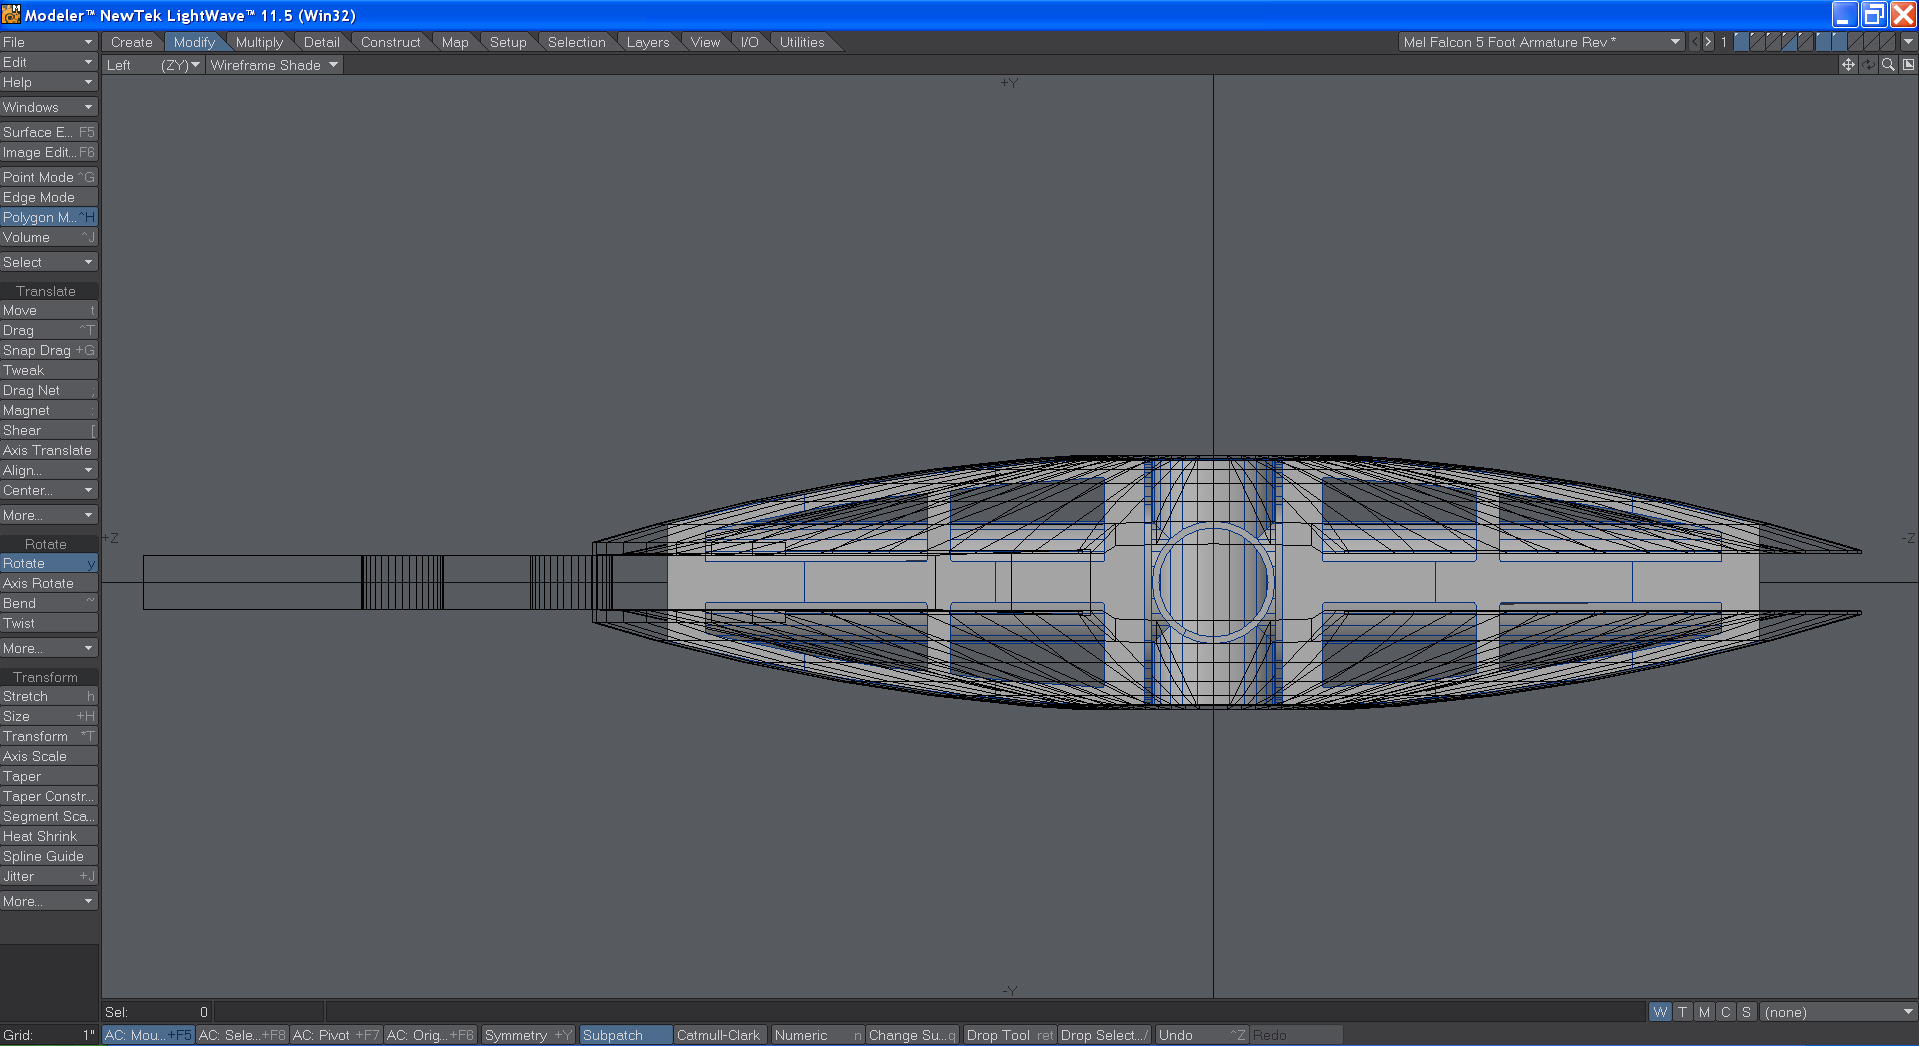The image size is (1919, 1046).
Task: Switch to the Multiply tab
Action: click(x=259, y=42)
